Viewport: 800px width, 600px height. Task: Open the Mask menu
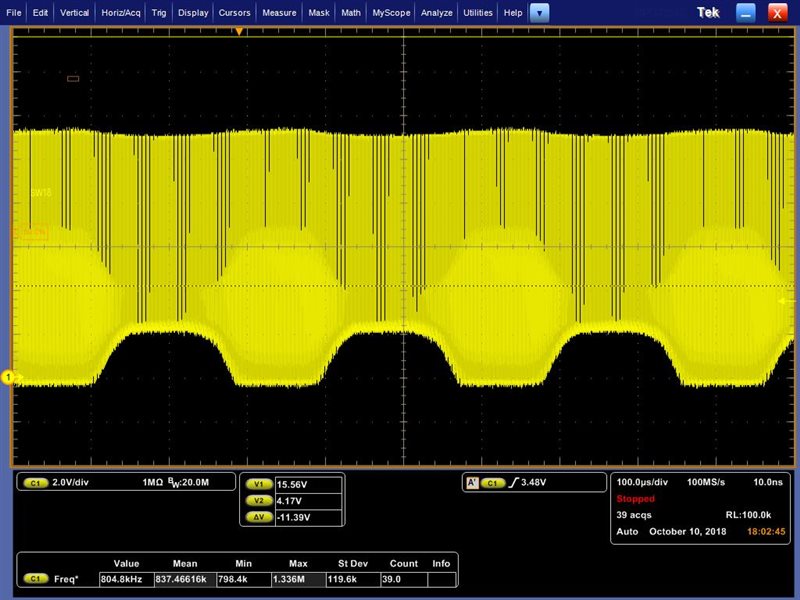click(x=319, y=13)
